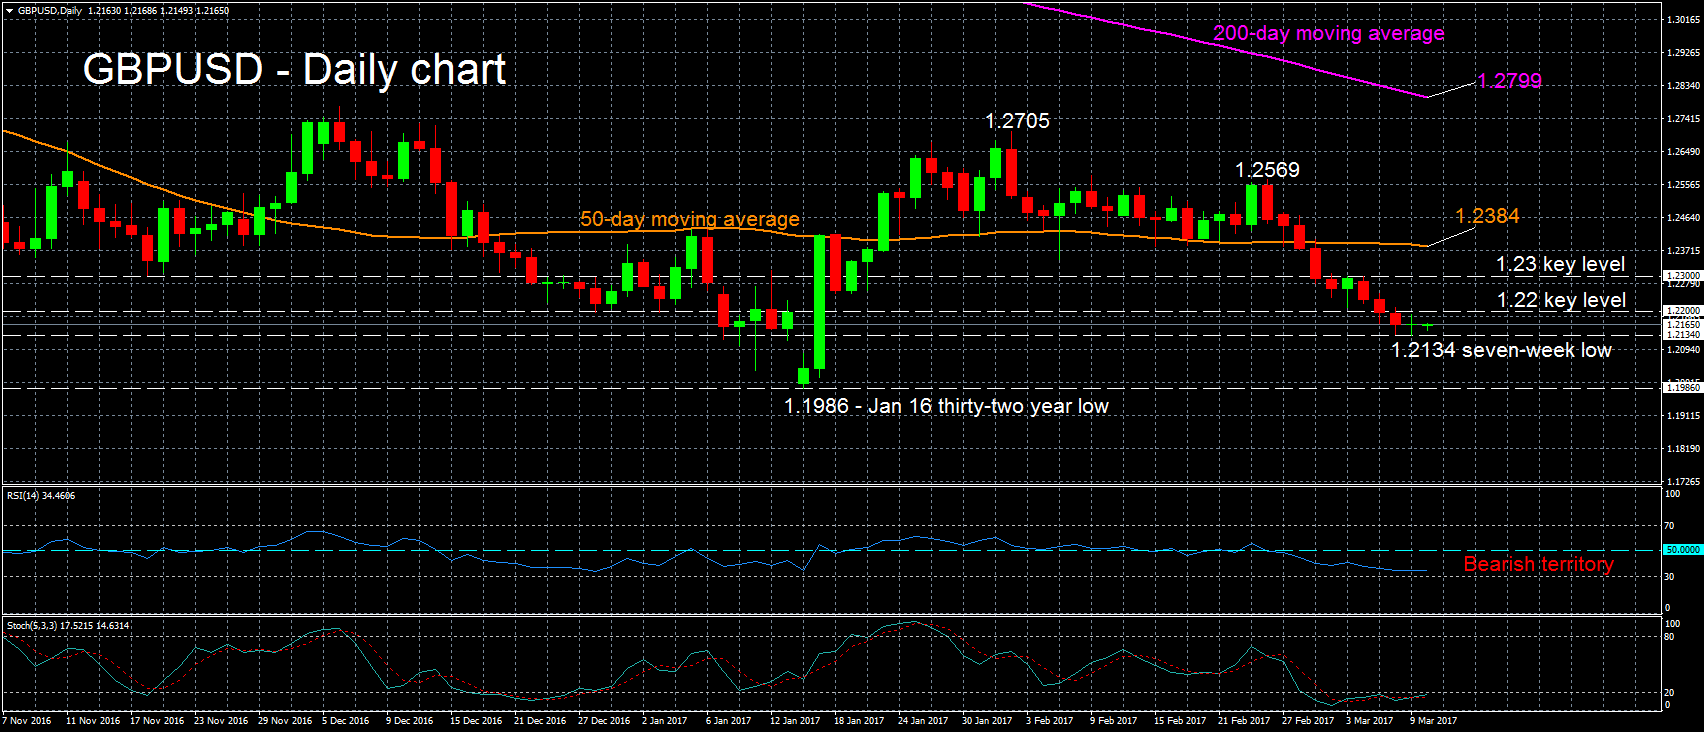Image resolution: width=1704 pixels, height=732 pixels.
Task: Click the 1.19860 price axis marker
Action: [1682, 387]
